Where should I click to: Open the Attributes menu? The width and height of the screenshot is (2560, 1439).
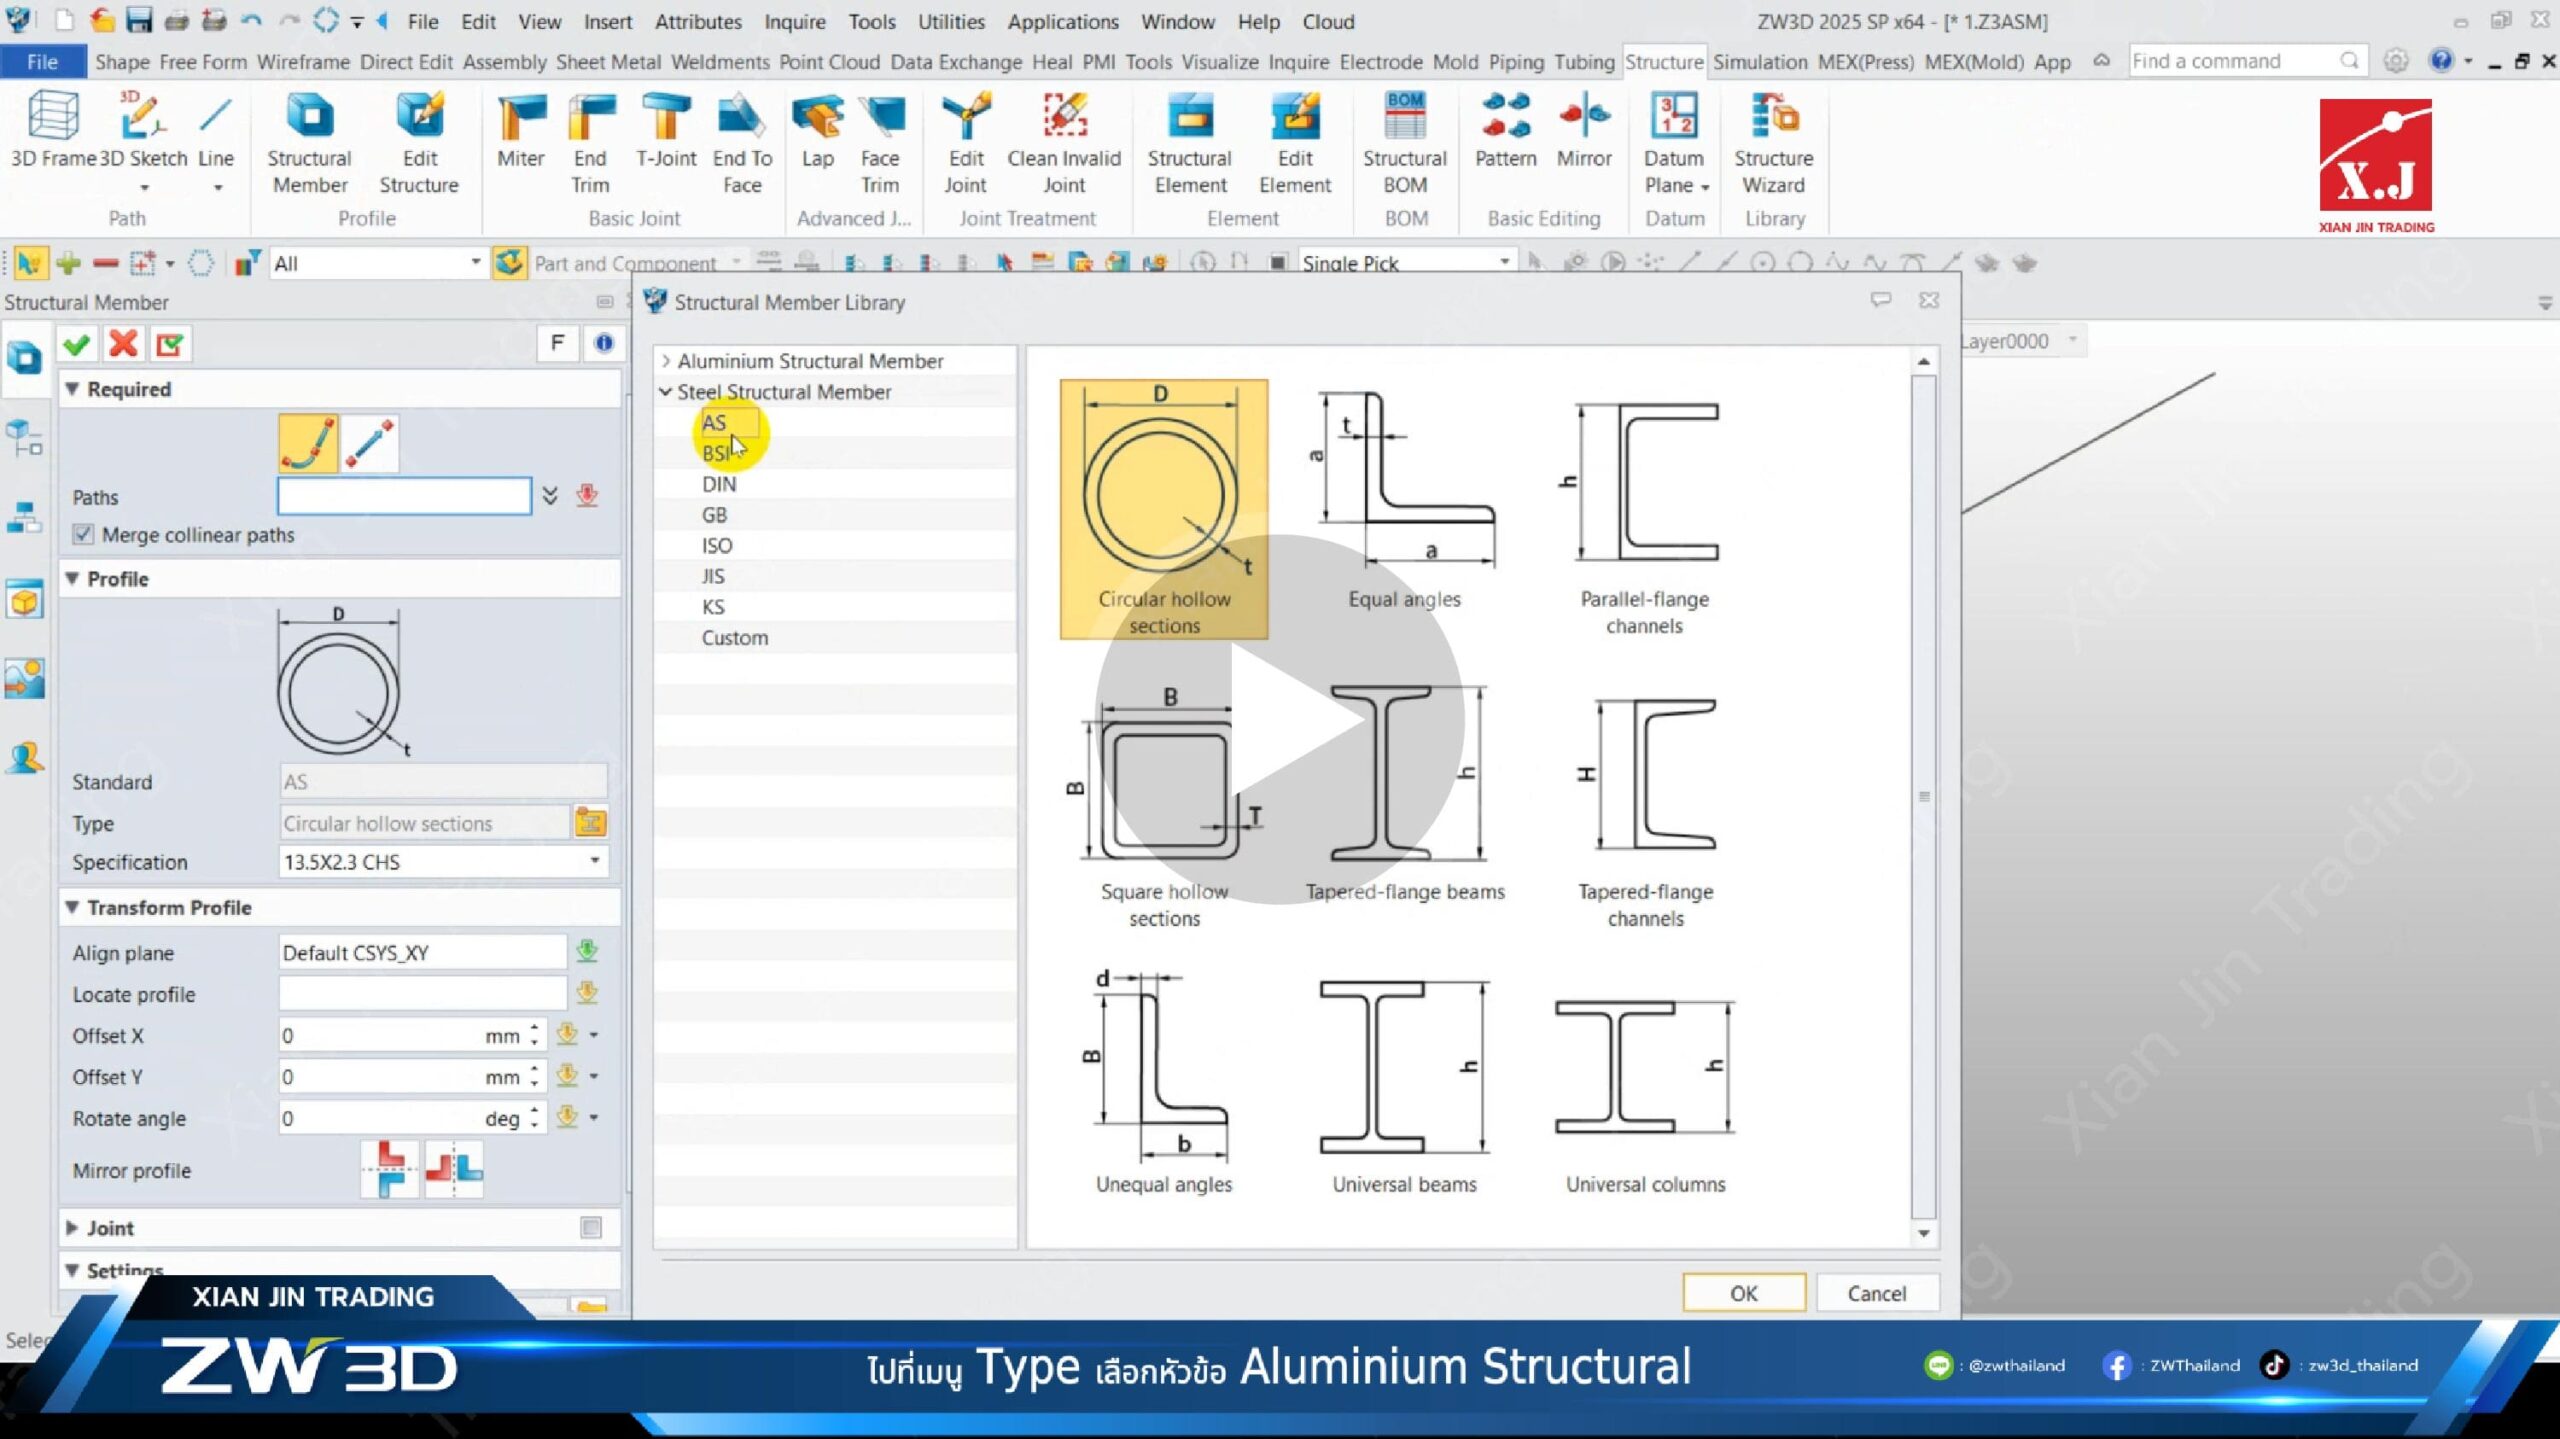click(x=698, y=21)
